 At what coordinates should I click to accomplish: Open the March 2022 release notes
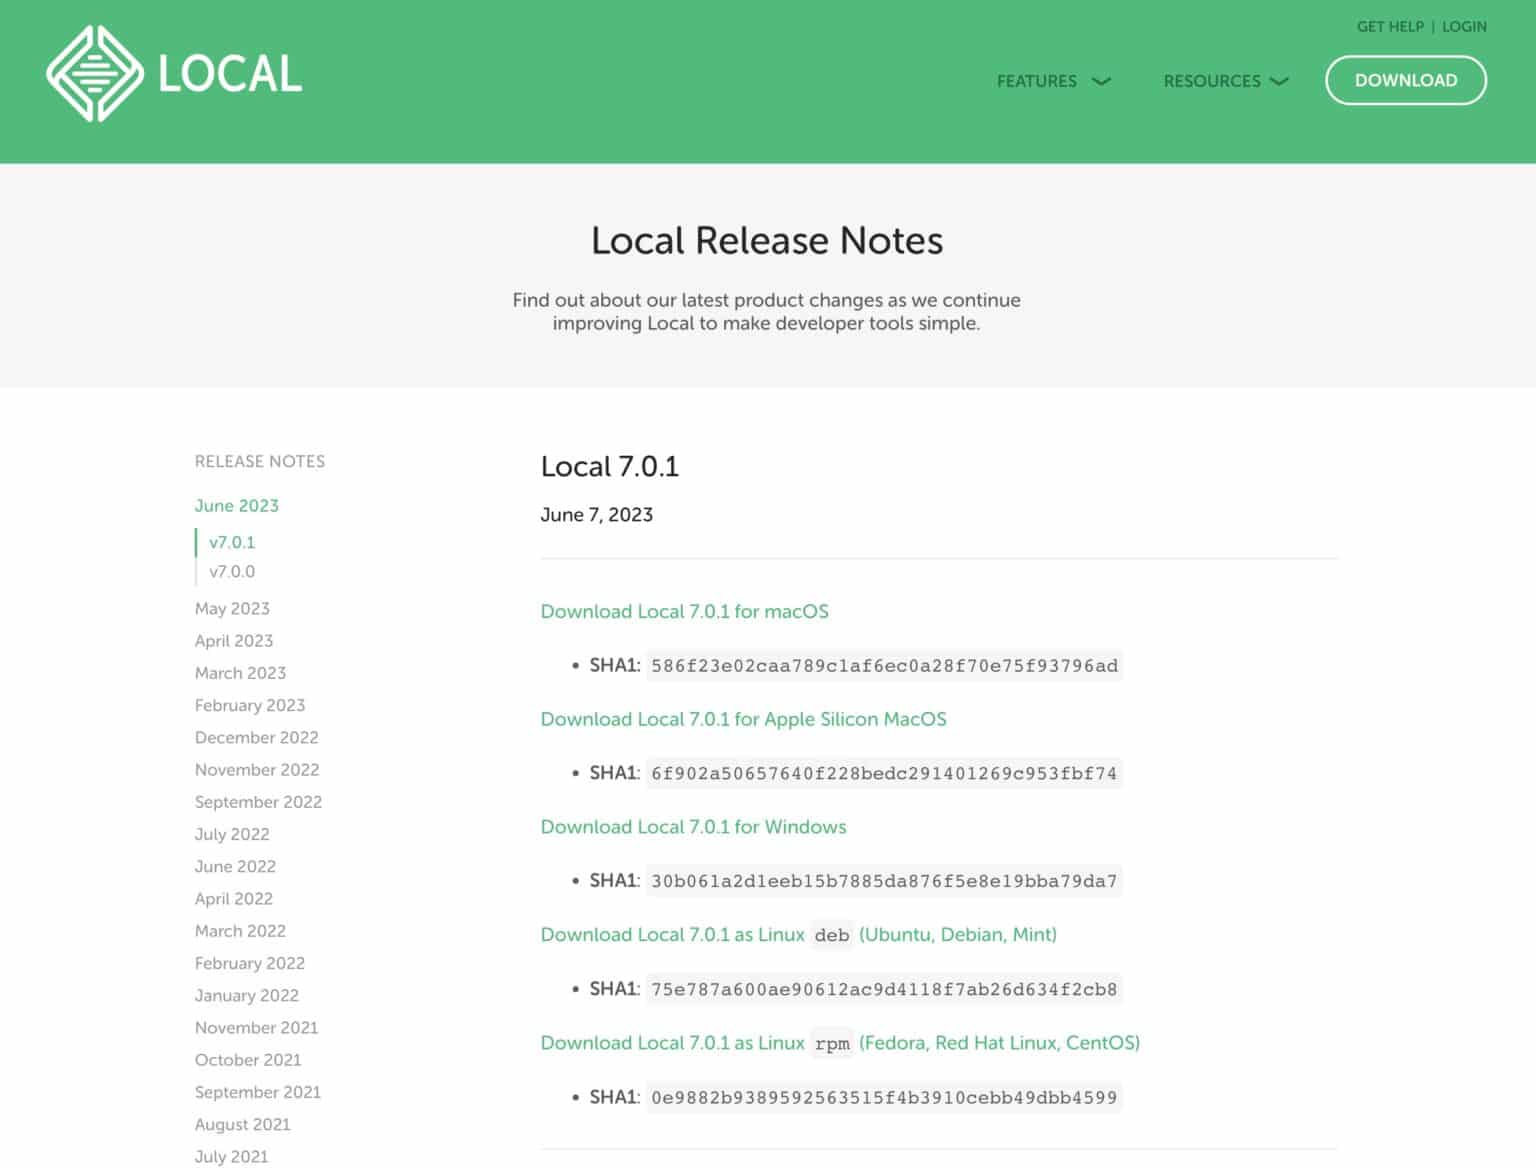240,931
